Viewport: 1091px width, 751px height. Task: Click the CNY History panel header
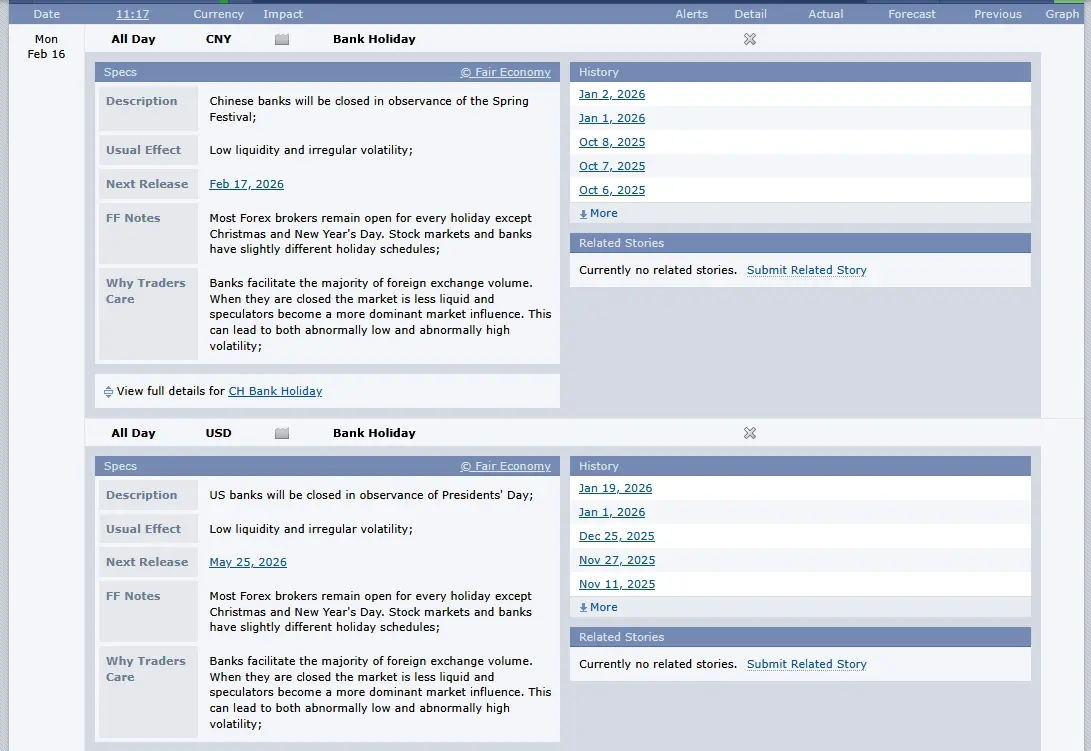click(800, 72)
